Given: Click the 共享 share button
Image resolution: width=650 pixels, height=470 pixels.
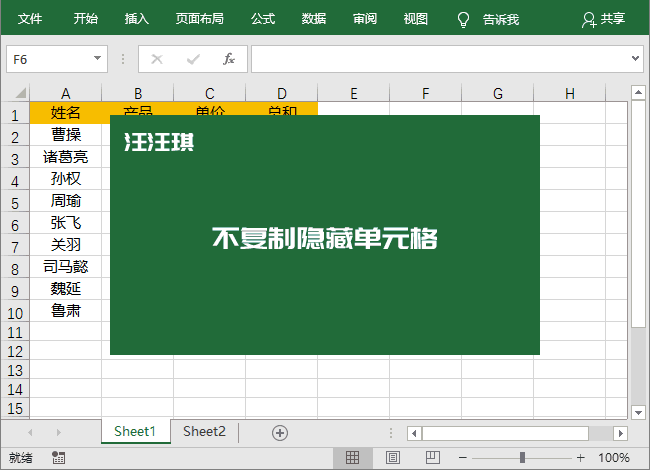Looking at the screenshot, I should [x=604, y=19].
